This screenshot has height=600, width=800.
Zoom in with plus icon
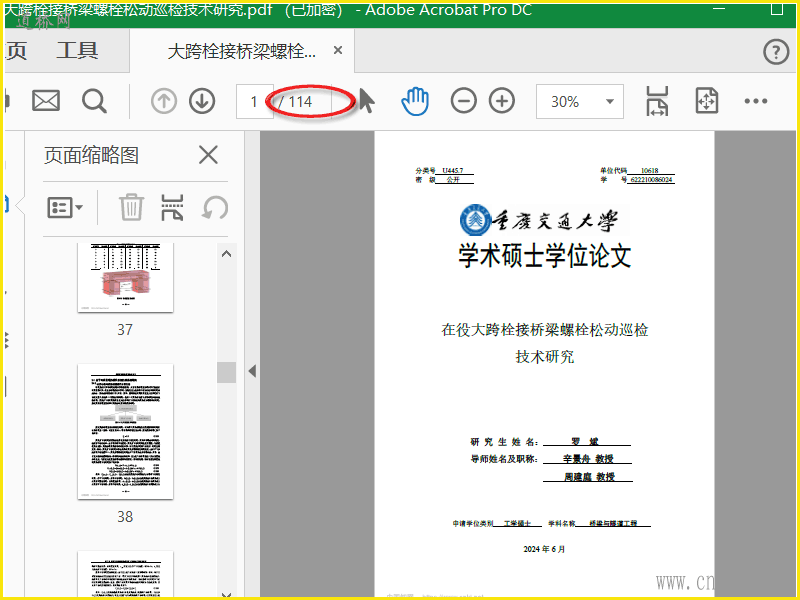[502, 101]
